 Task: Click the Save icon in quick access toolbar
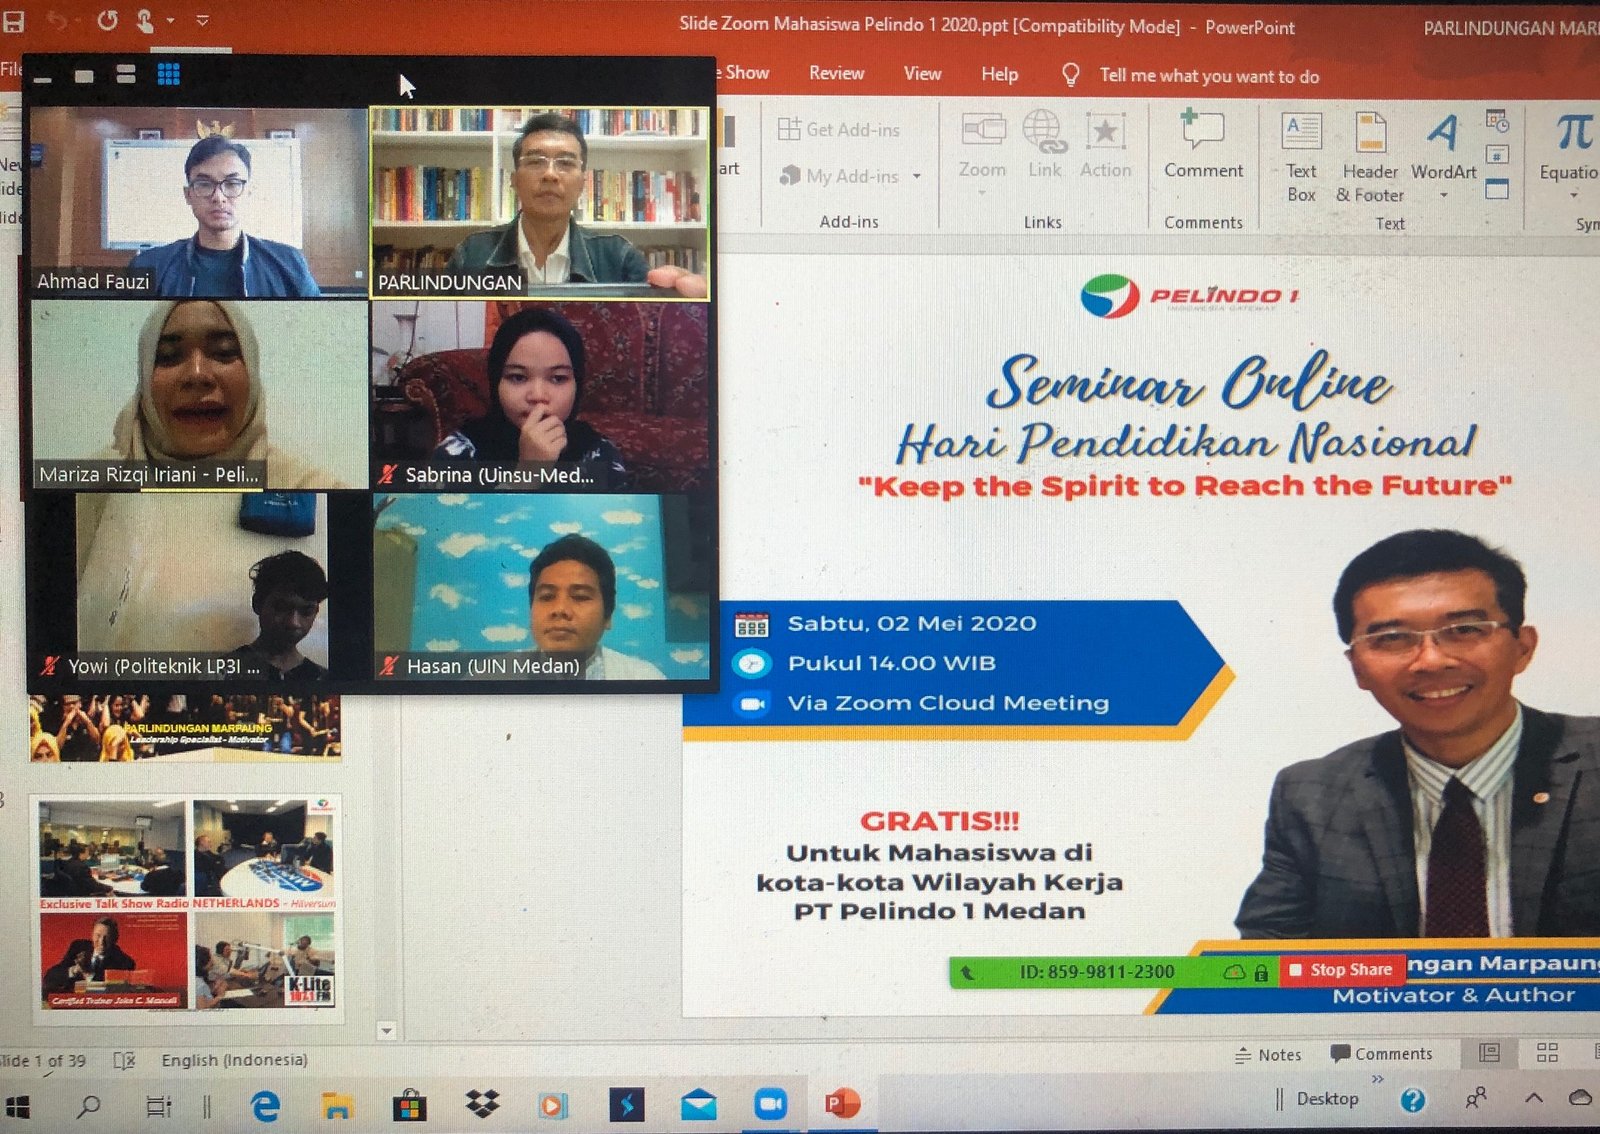tap(13, 20)
